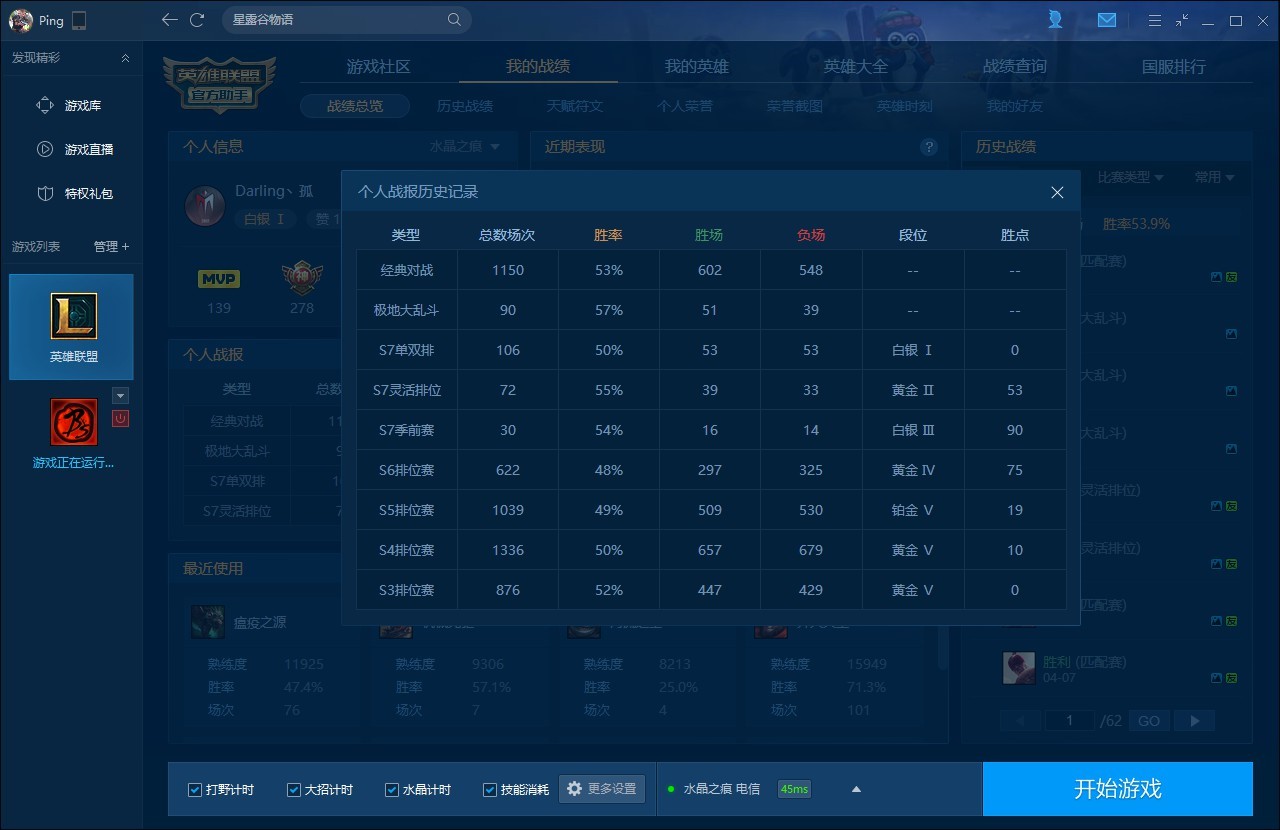Select the 荣誉截图 sub-tab

click(795, 106)
